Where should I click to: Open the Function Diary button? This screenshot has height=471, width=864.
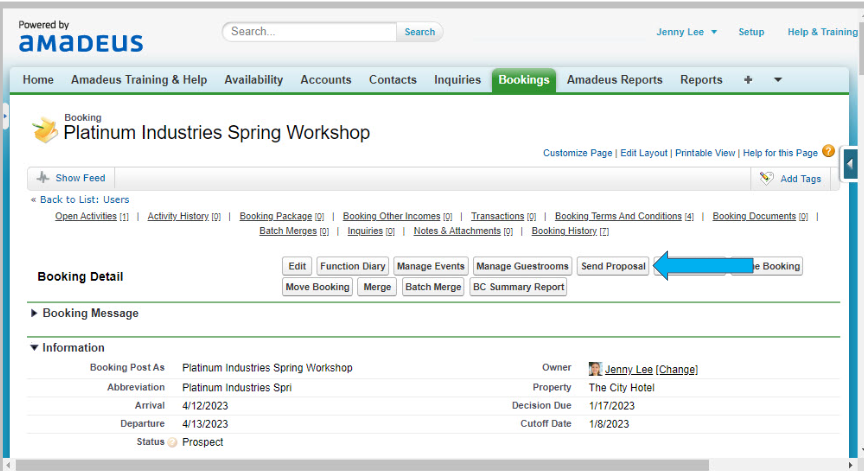pyautogui.click(x=353, y=266)
